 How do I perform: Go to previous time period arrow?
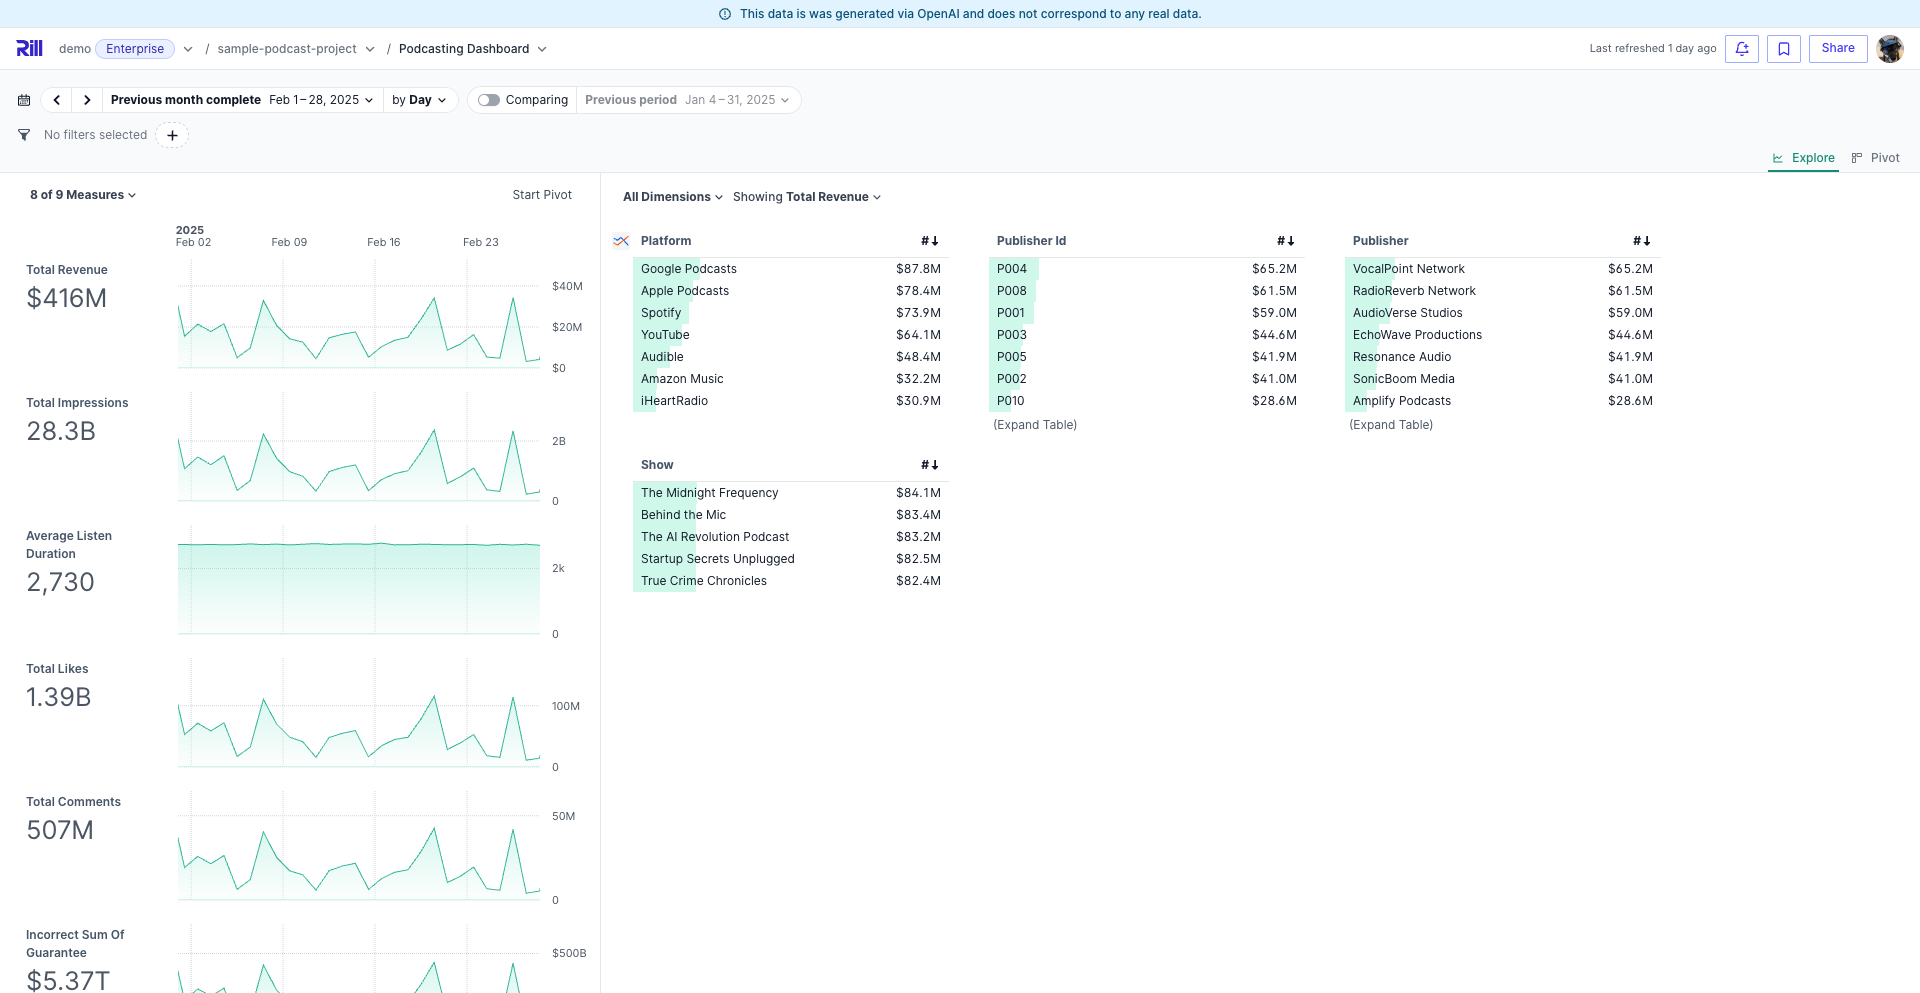point(57,100)
